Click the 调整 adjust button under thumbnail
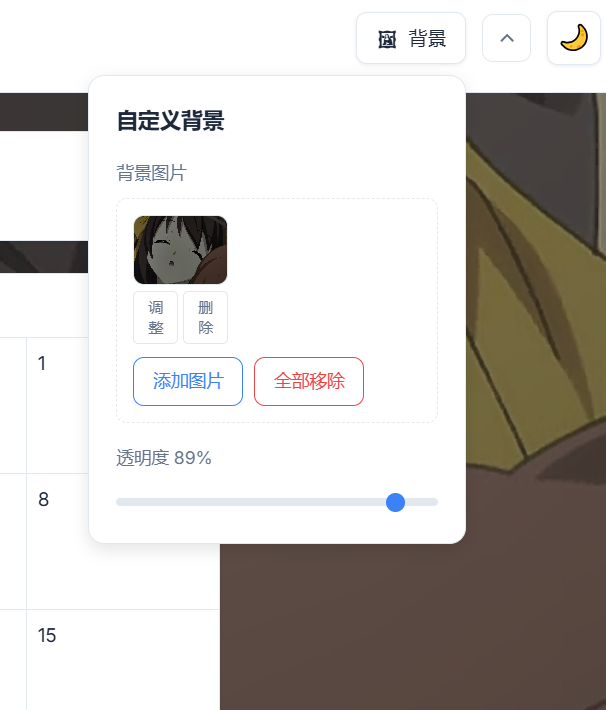 point(155,317)
